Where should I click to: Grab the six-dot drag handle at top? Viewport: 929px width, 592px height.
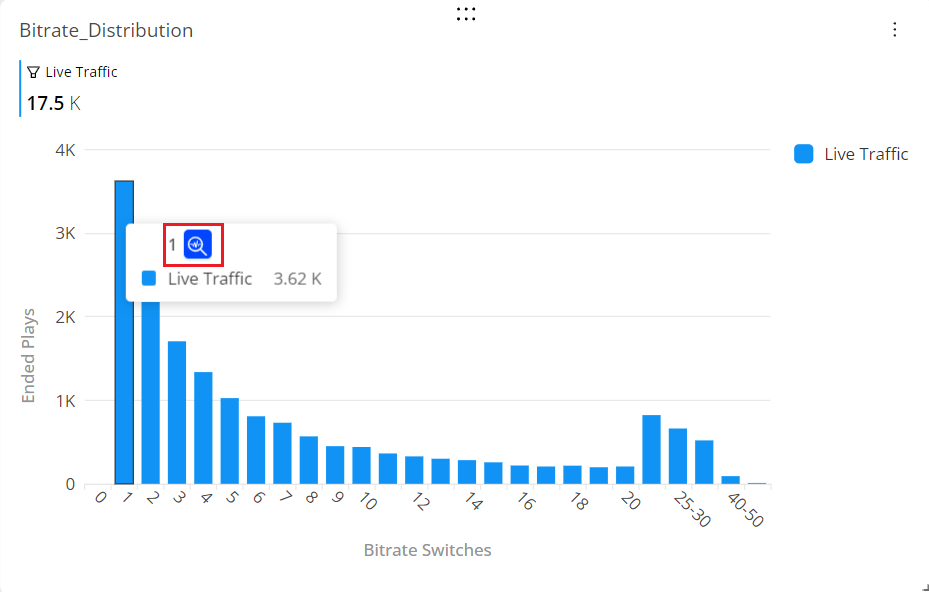pos(466,14)
